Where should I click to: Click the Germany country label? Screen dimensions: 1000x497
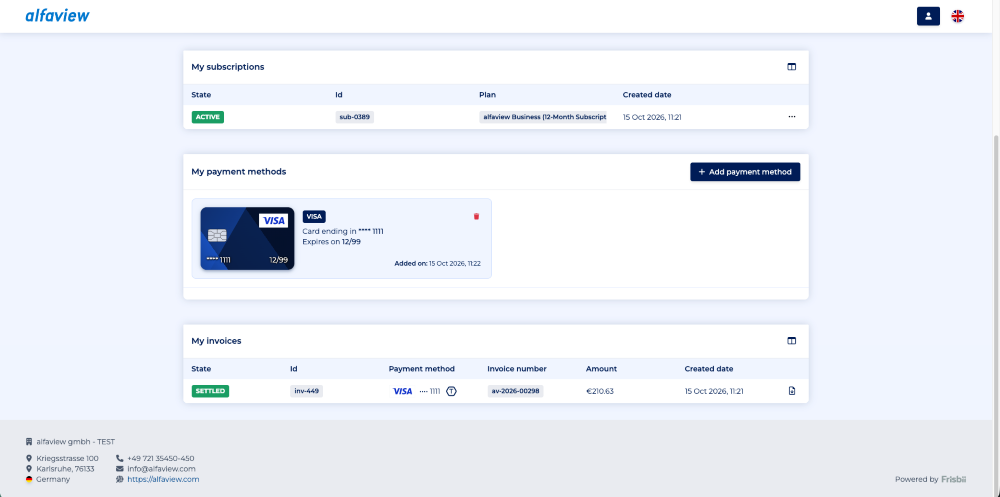pos(53,479)
